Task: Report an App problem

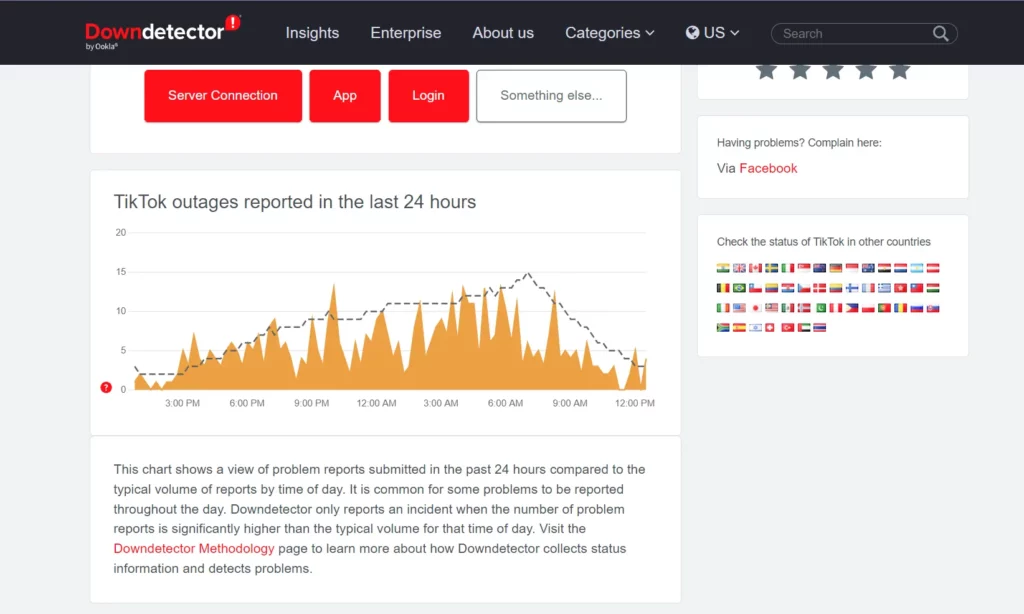Action: tap(345, 95)
